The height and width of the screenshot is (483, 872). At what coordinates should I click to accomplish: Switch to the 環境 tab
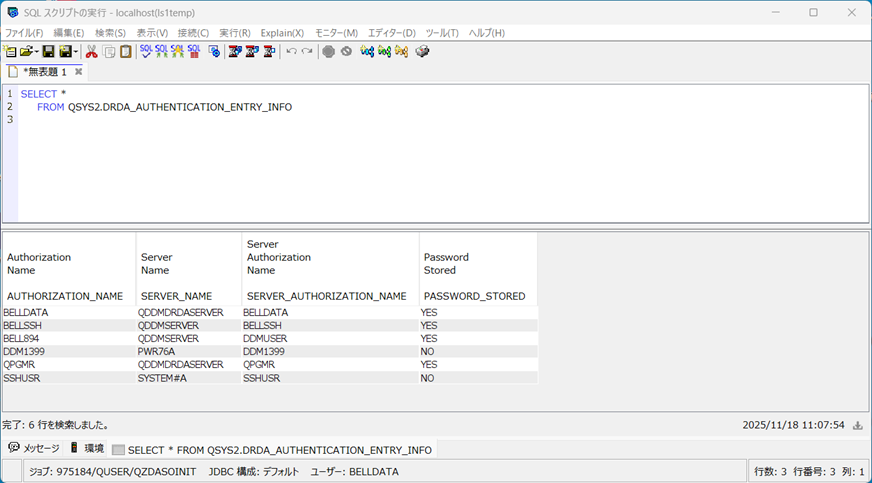click(87, 449)
